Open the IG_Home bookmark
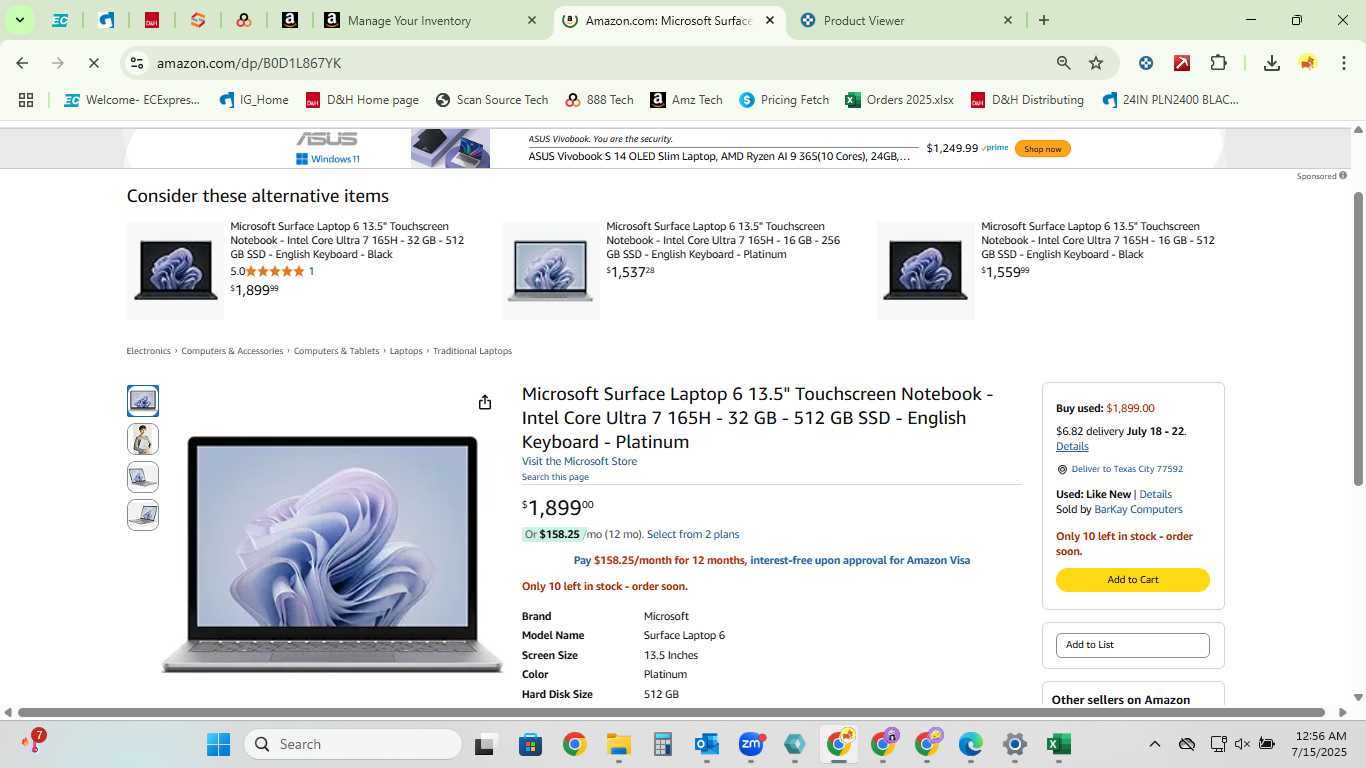1366x768 pixels. point(254,100)
